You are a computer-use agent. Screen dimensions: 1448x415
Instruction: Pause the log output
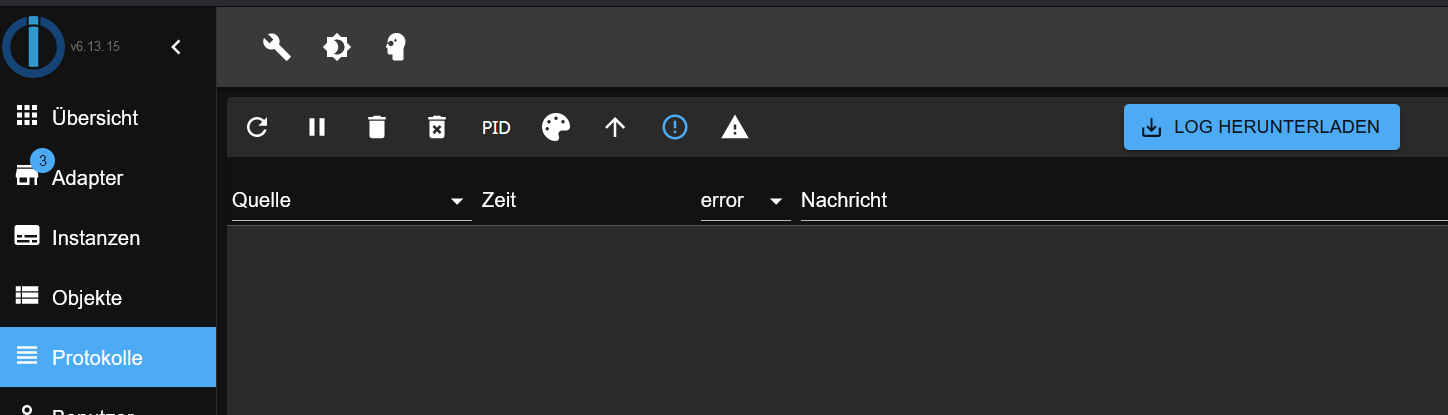coord(317,127)
